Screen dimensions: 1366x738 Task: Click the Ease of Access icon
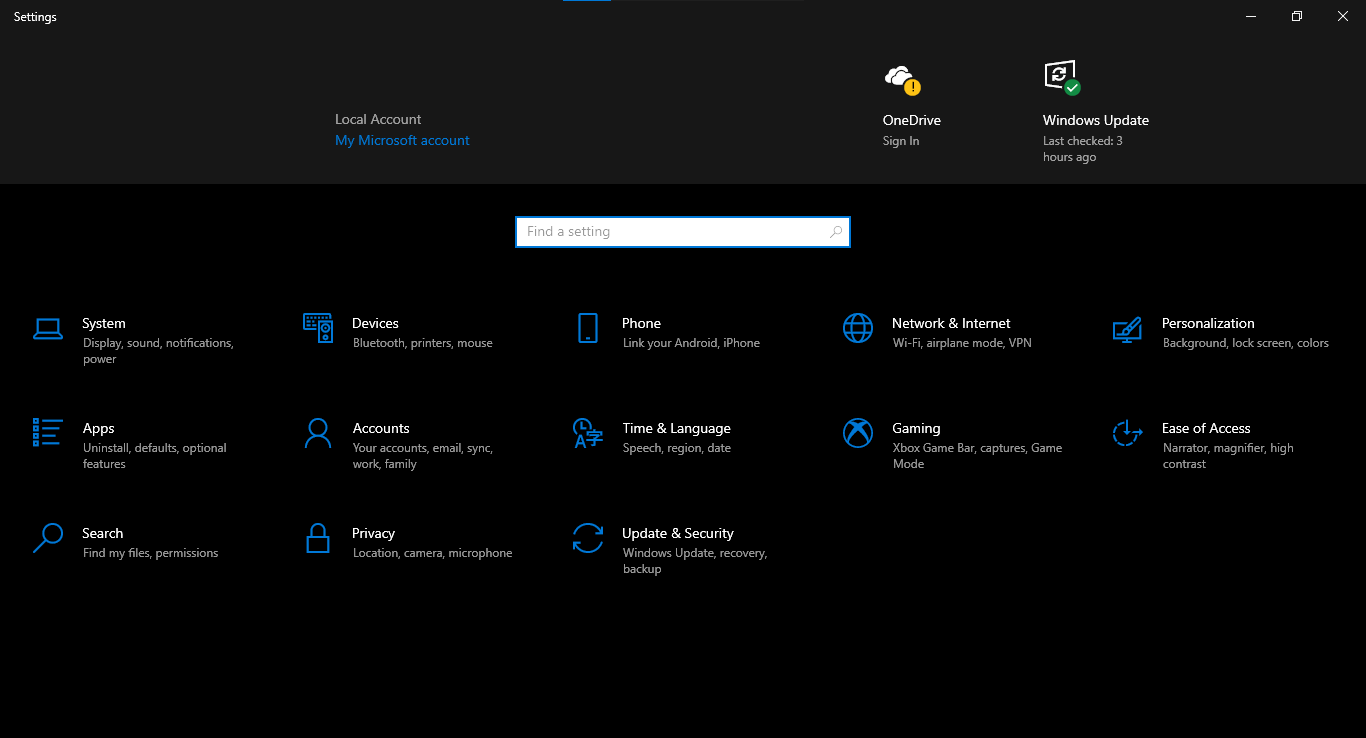pyautogui.click(x=1127, y=433)
